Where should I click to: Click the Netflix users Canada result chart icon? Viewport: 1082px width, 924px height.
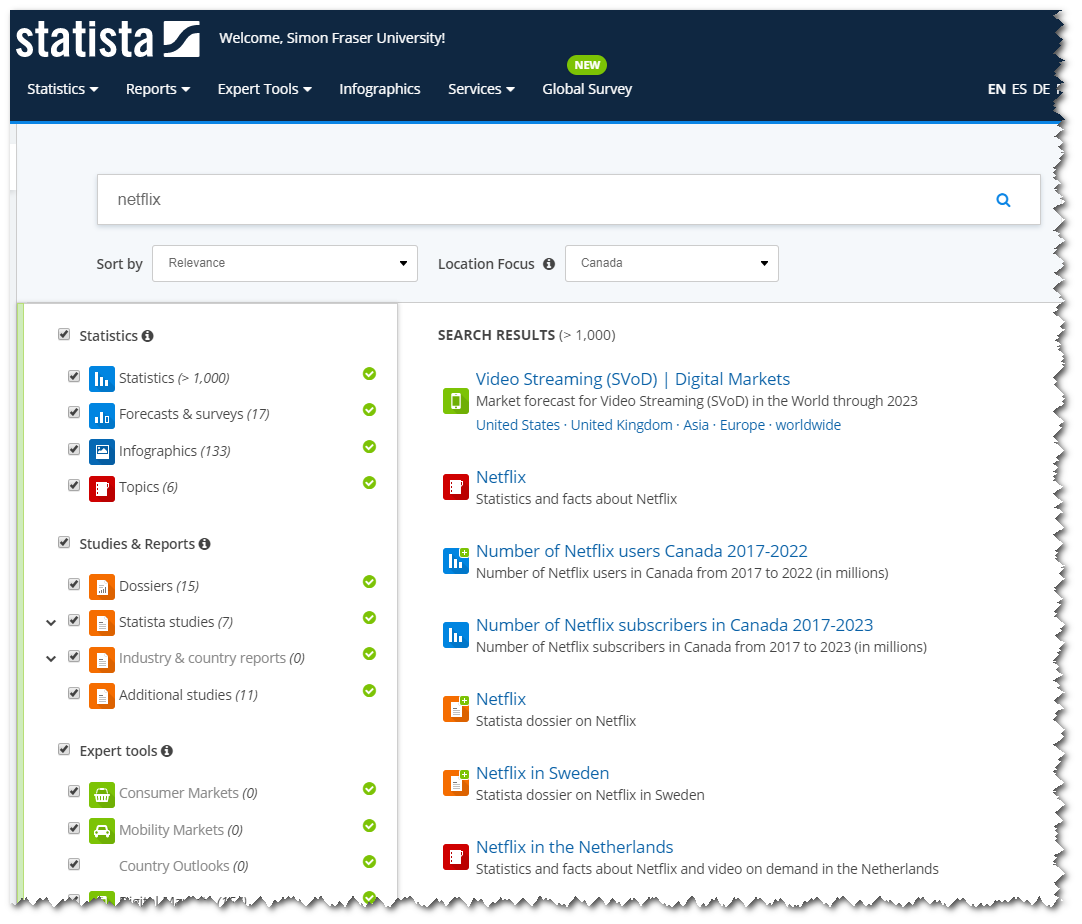(455, 560)
